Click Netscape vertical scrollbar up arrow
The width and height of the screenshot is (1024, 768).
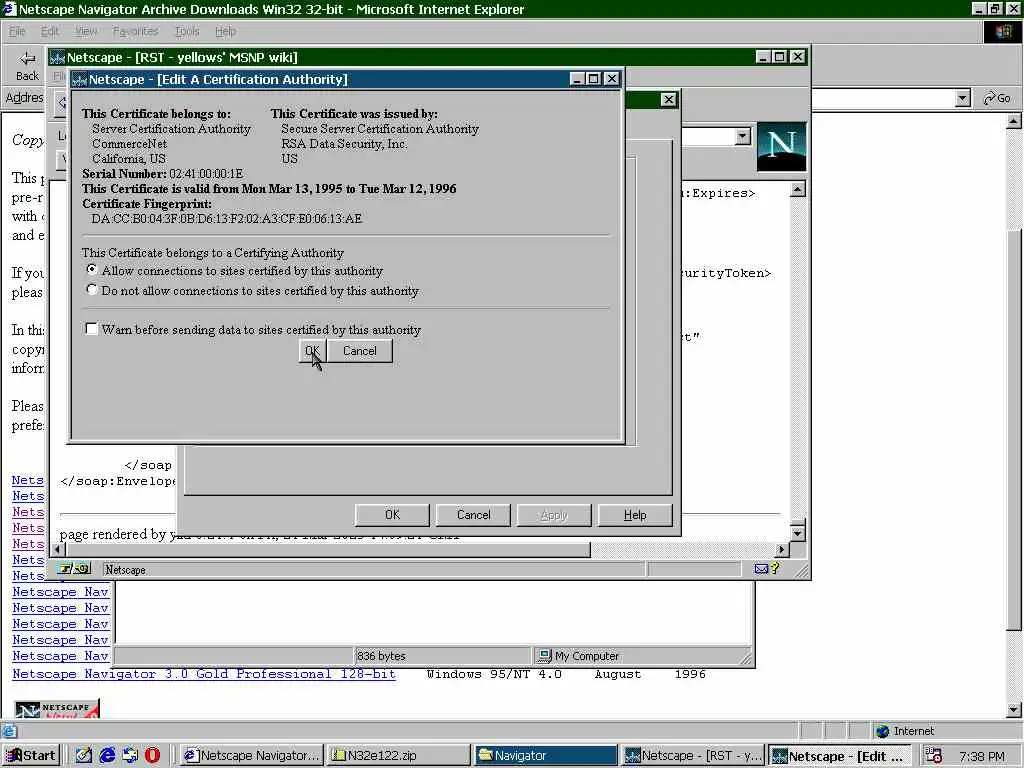pyautogui.click(x=797, y=190)
